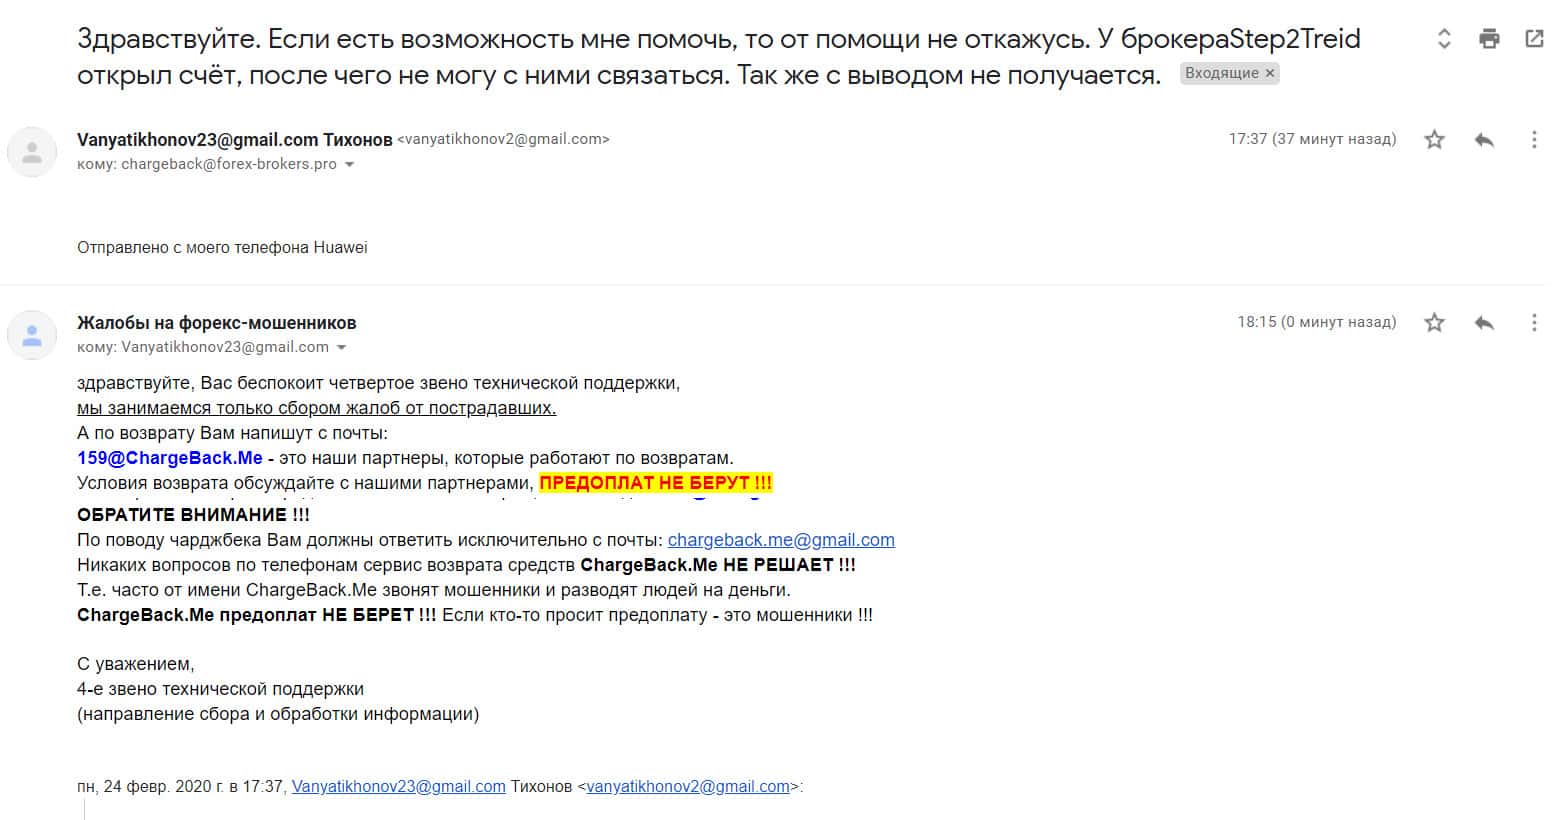Open the chargeback.me@gmail.com email link
This screenshot has width=1565, height=820.
tap(781, 540)
